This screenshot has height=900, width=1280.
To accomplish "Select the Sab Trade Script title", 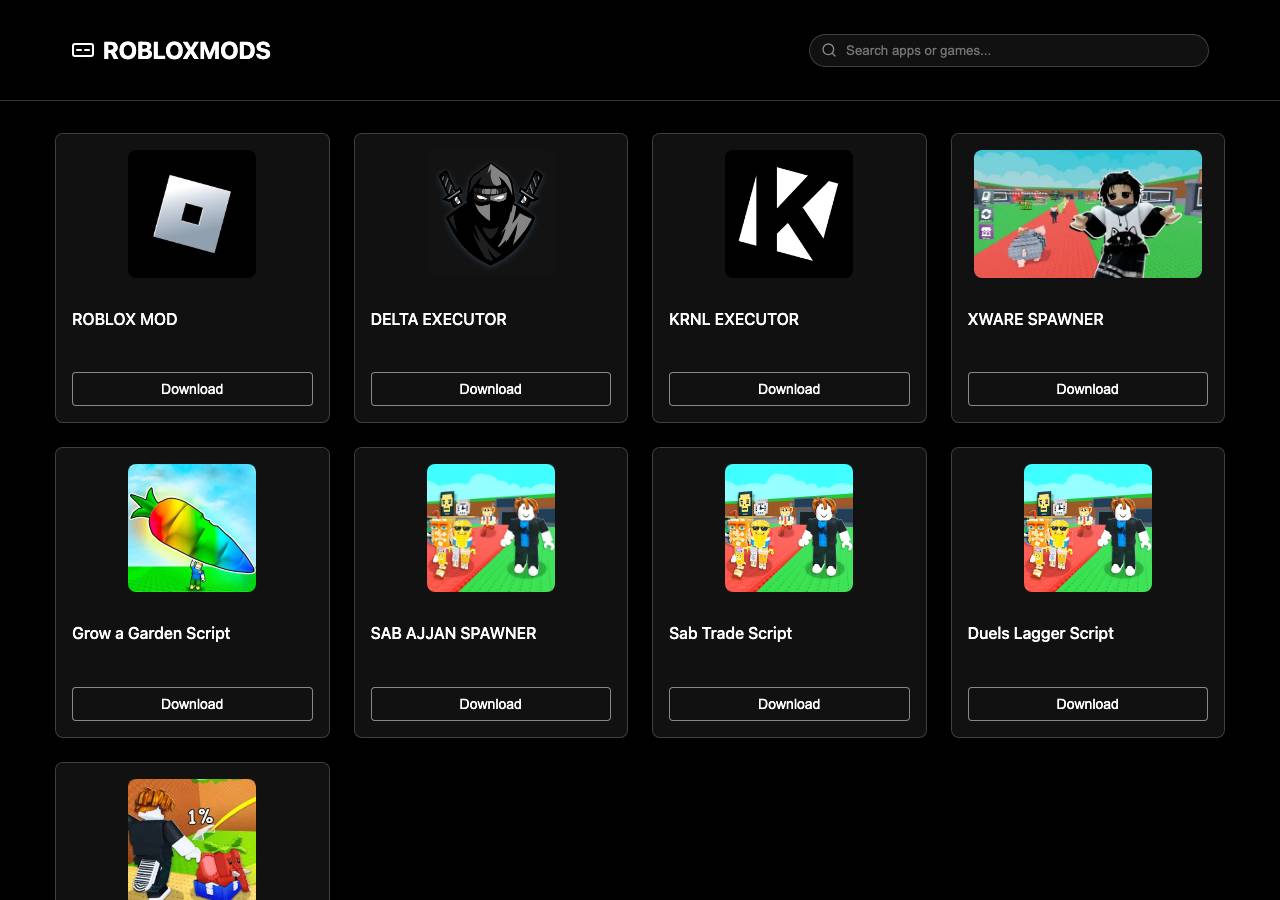I will click(730, 633).
